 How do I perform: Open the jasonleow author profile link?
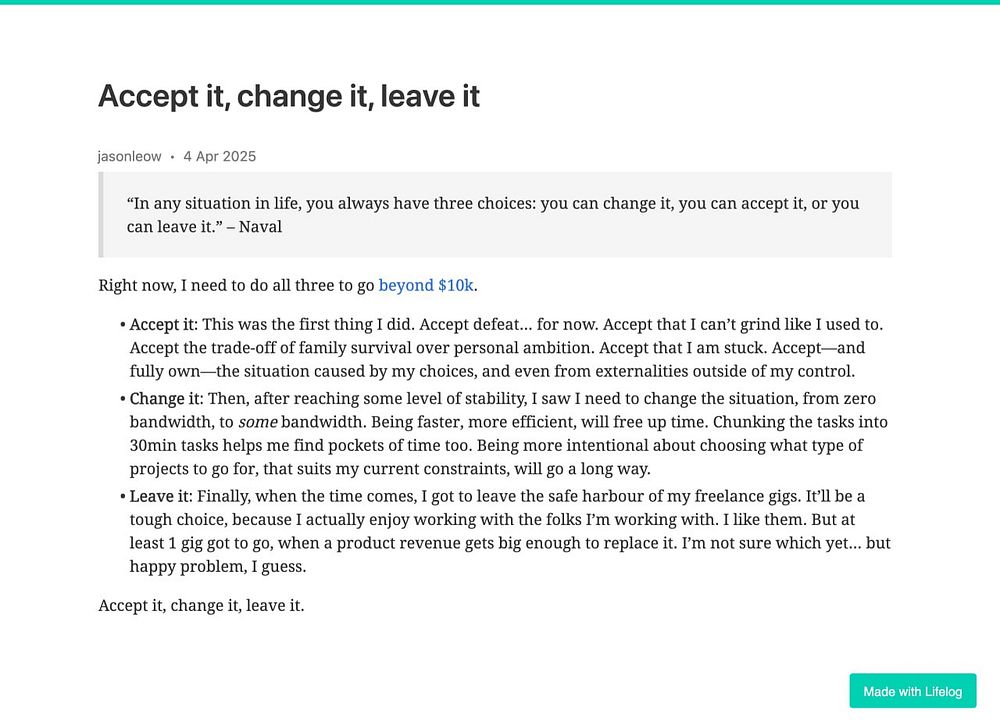[x=130, y=156]
